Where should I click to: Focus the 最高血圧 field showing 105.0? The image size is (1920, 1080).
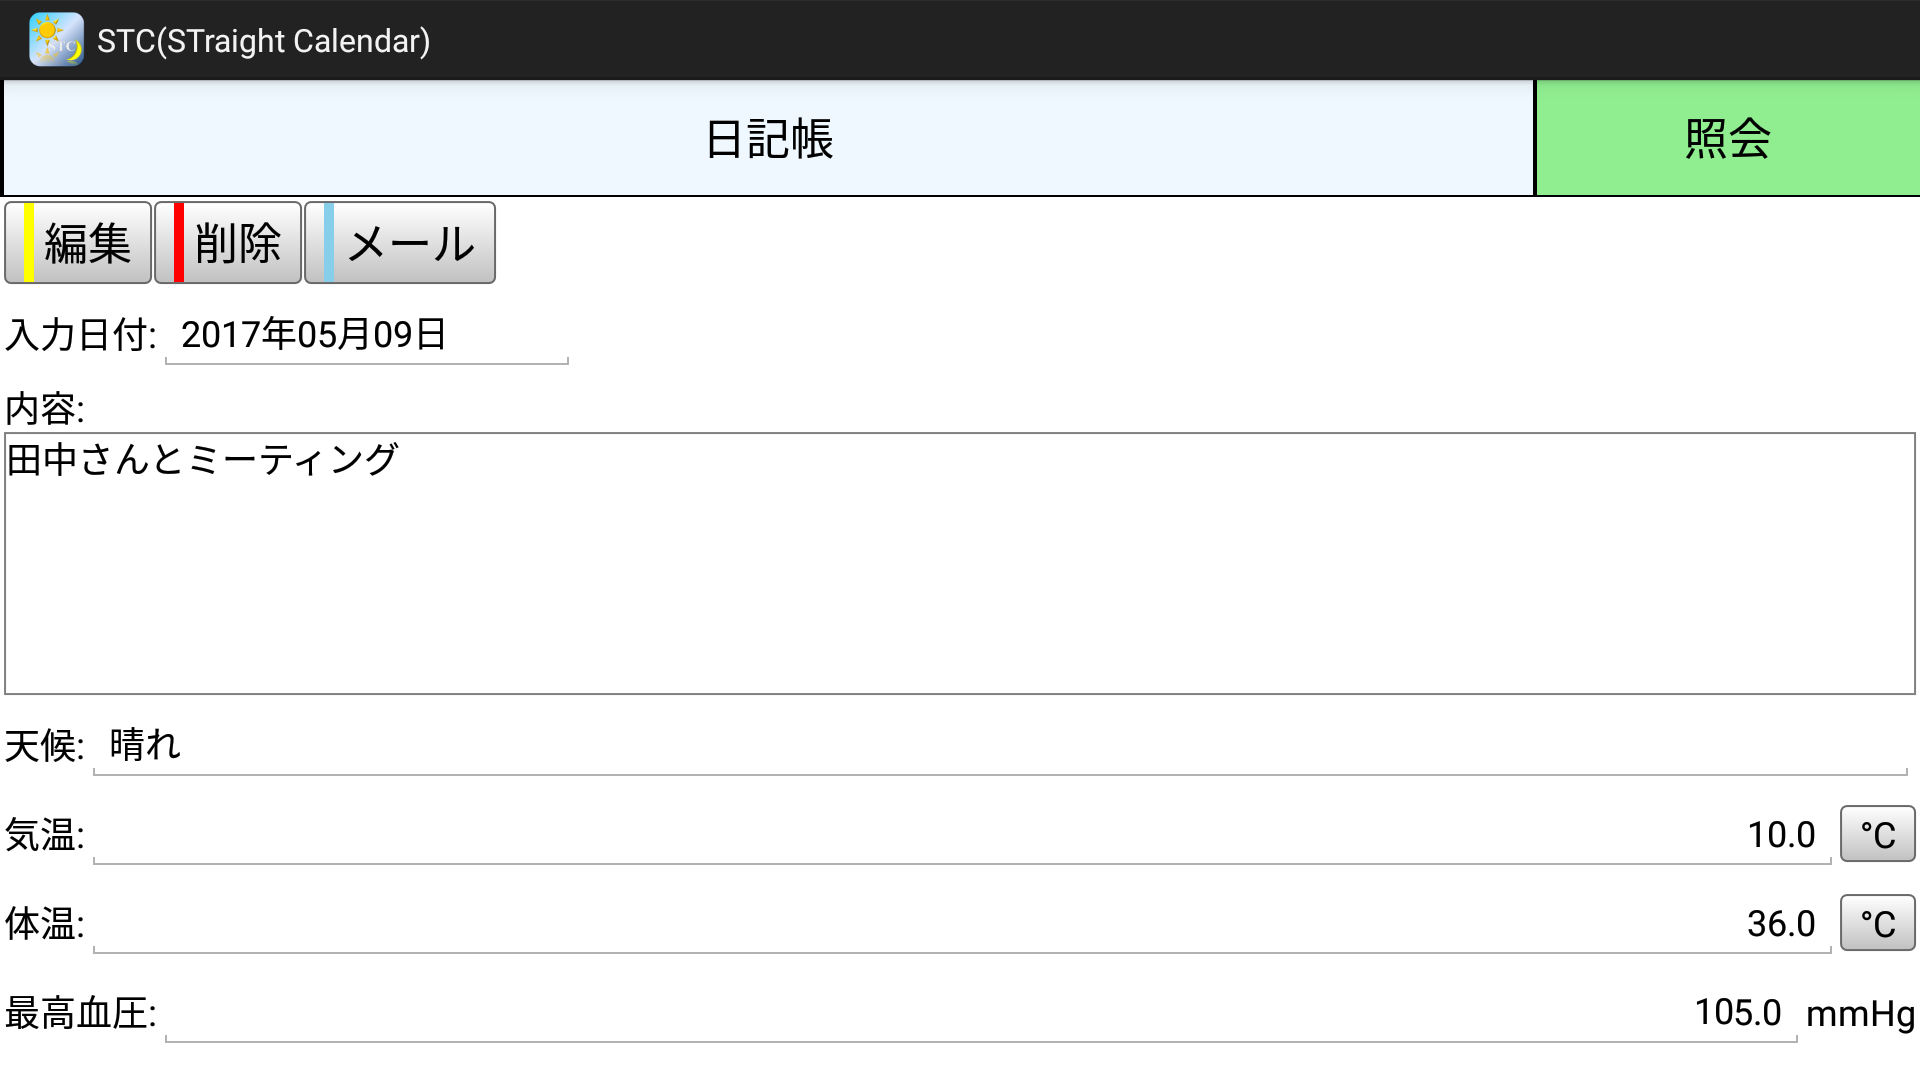click(x=980, y=1013)
